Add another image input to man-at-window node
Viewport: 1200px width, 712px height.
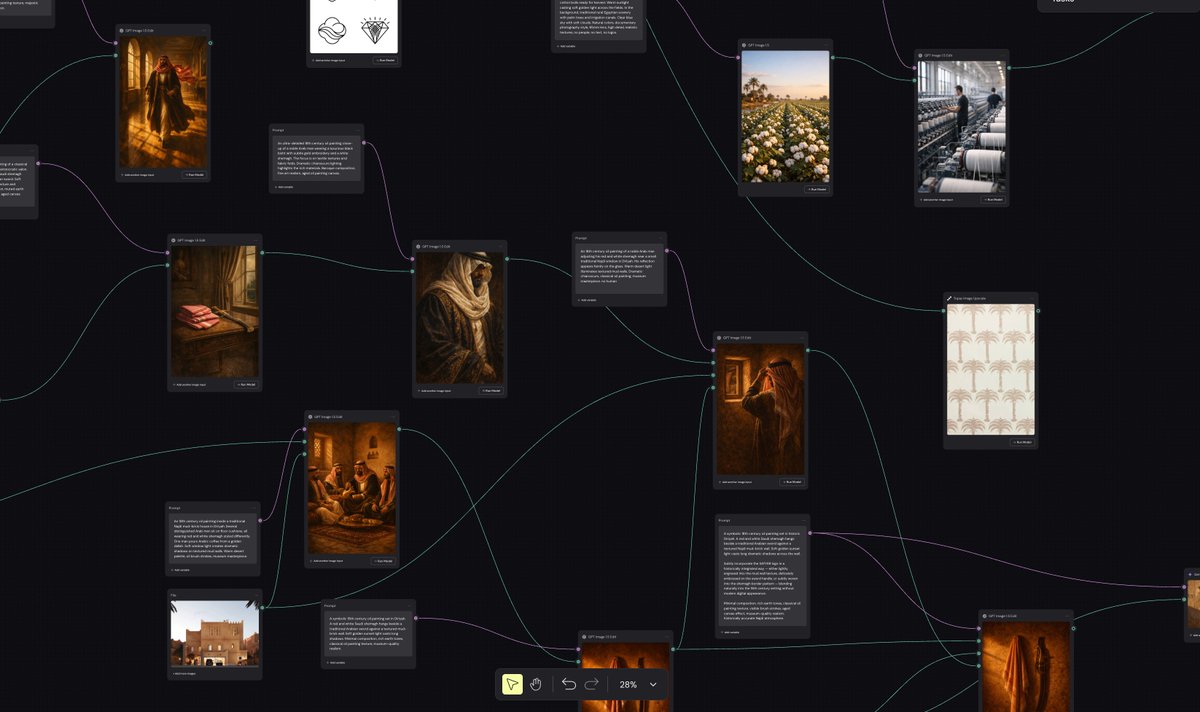(735, 481)
